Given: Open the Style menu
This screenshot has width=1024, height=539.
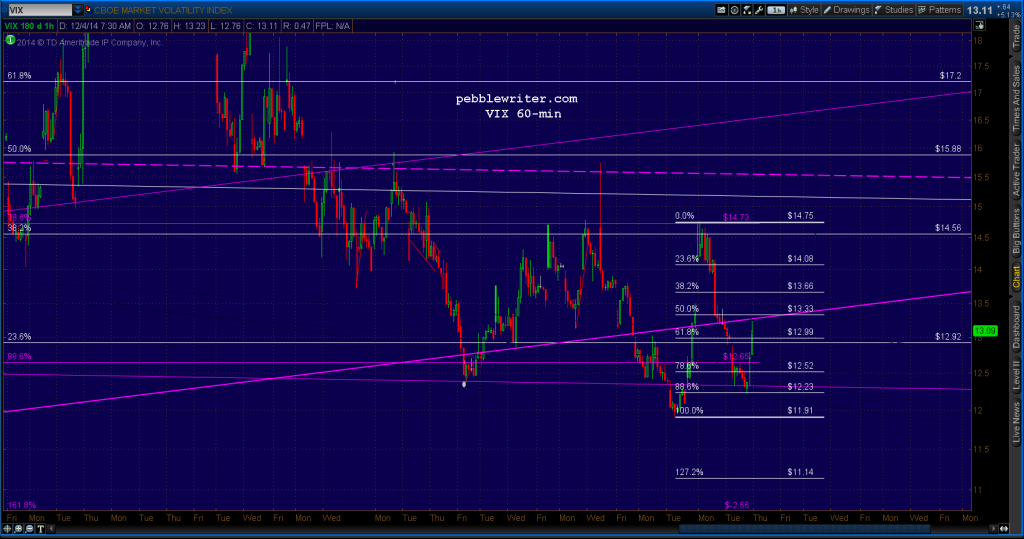Looking at the screenshot, I should click(804, 10).
